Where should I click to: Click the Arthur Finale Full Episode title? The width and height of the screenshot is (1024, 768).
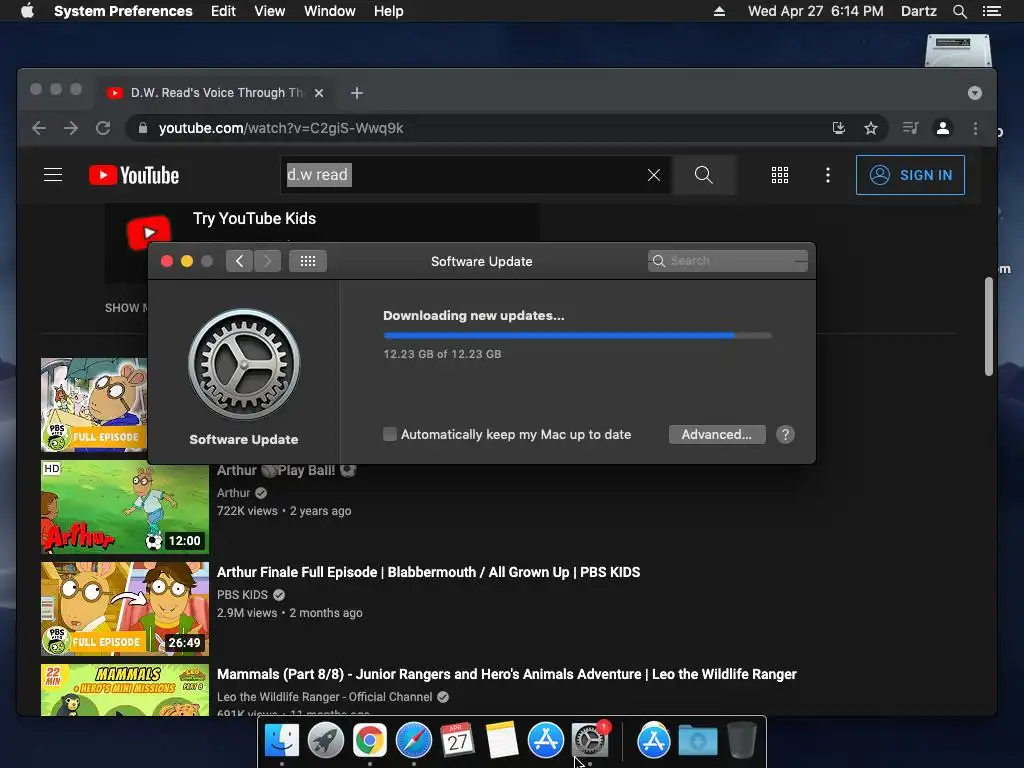pos(428,572)
